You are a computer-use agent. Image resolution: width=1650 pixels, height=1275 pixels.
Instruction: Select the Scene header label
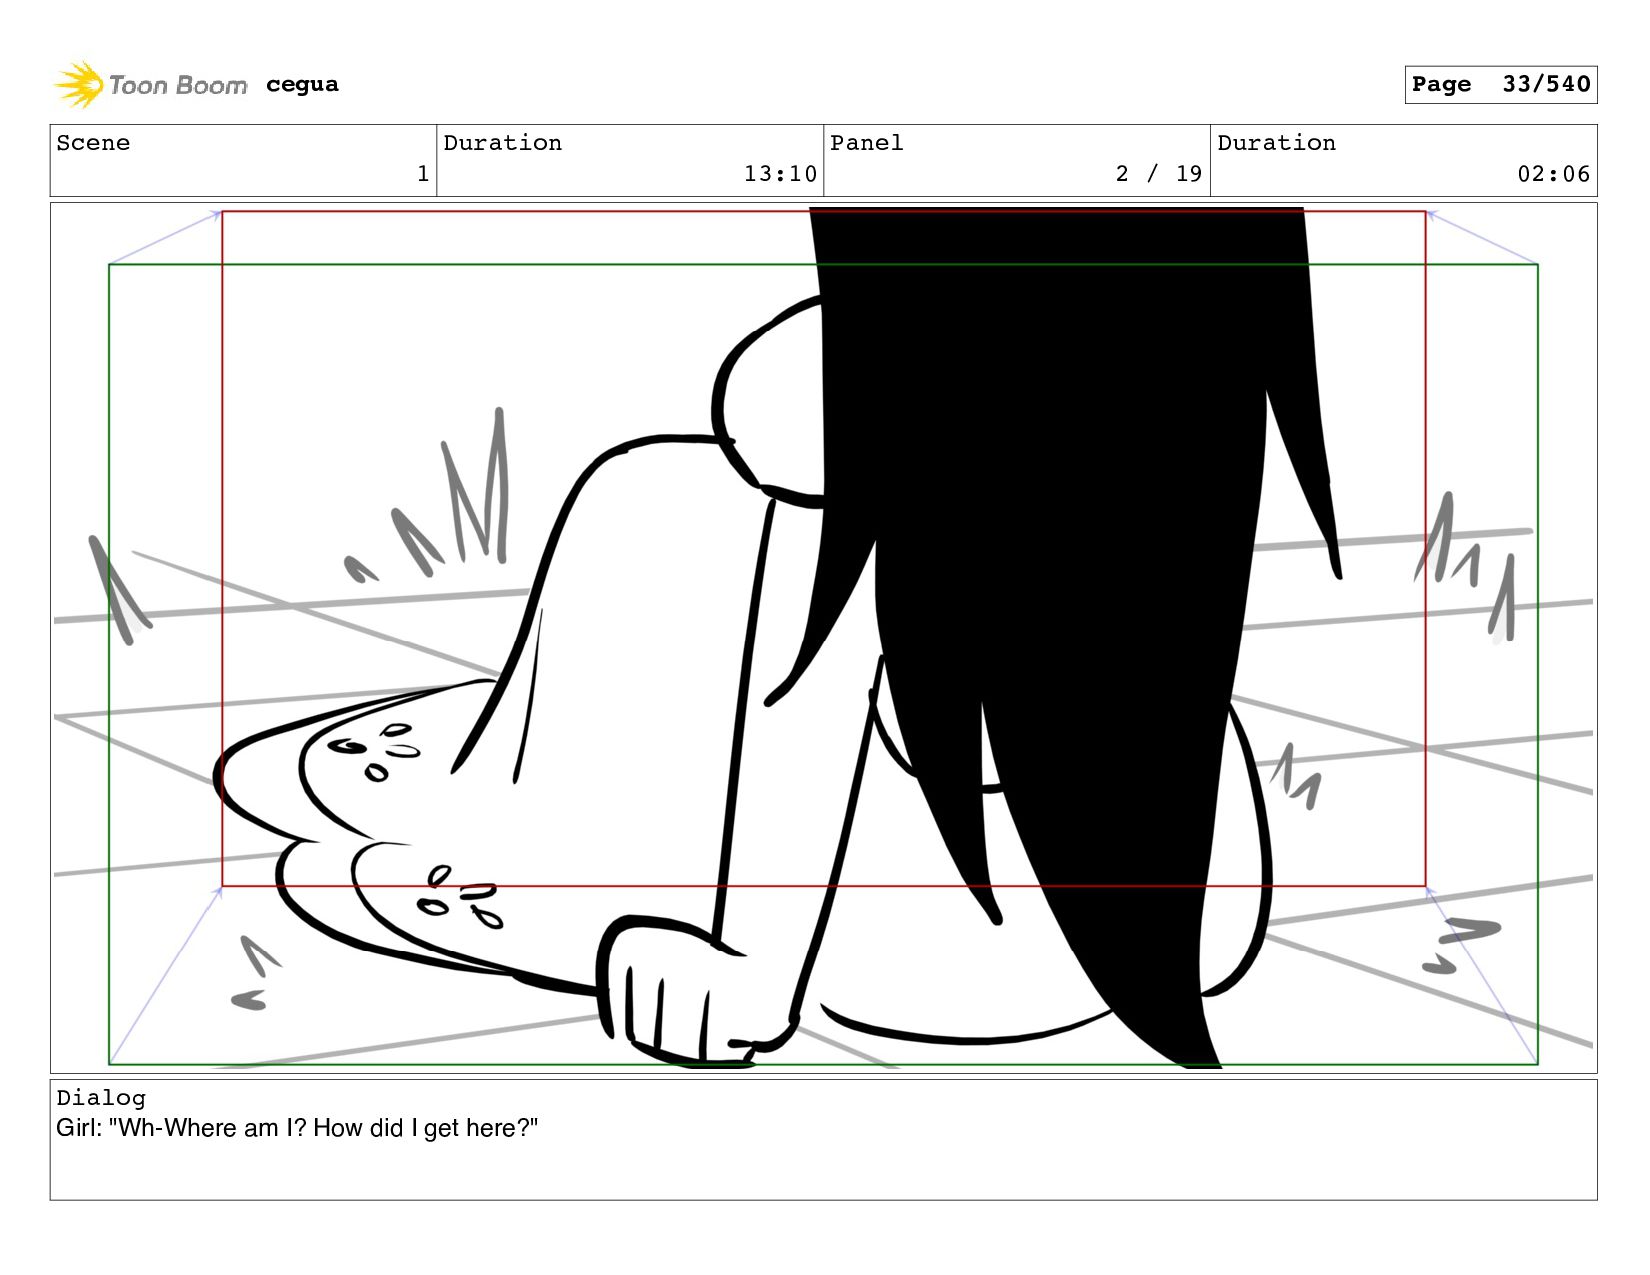pos(93,143)
